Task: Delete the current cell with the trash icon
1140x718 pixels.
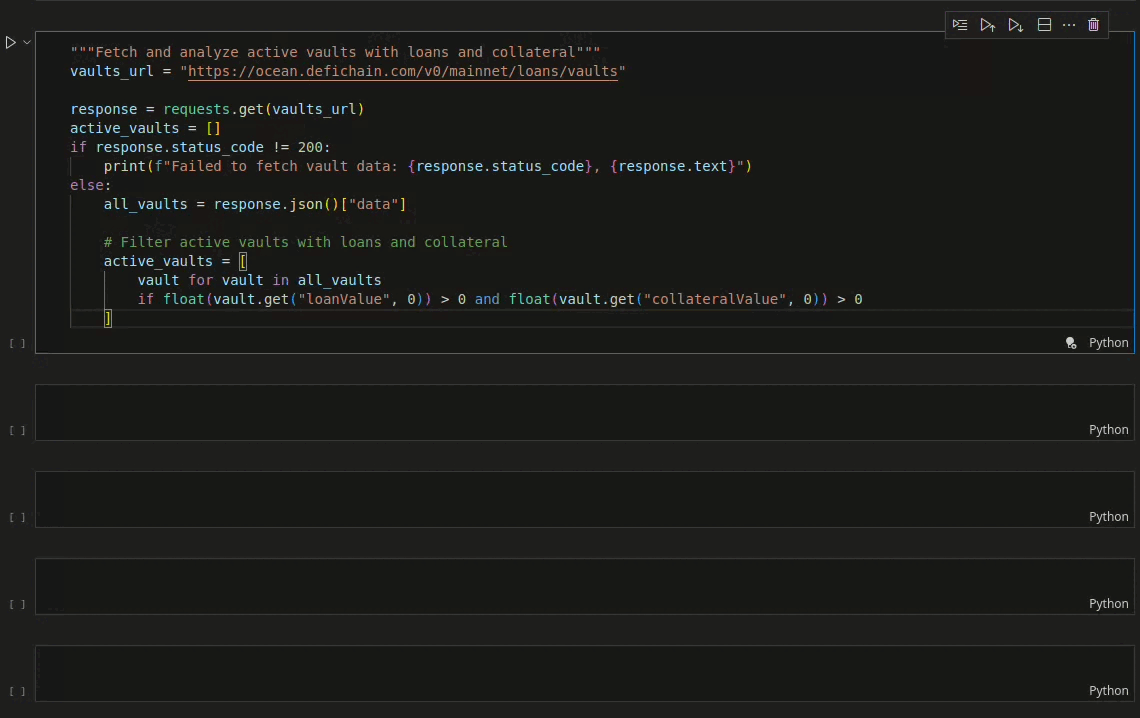Action: pyautogui.click(x=1094, y=25)
